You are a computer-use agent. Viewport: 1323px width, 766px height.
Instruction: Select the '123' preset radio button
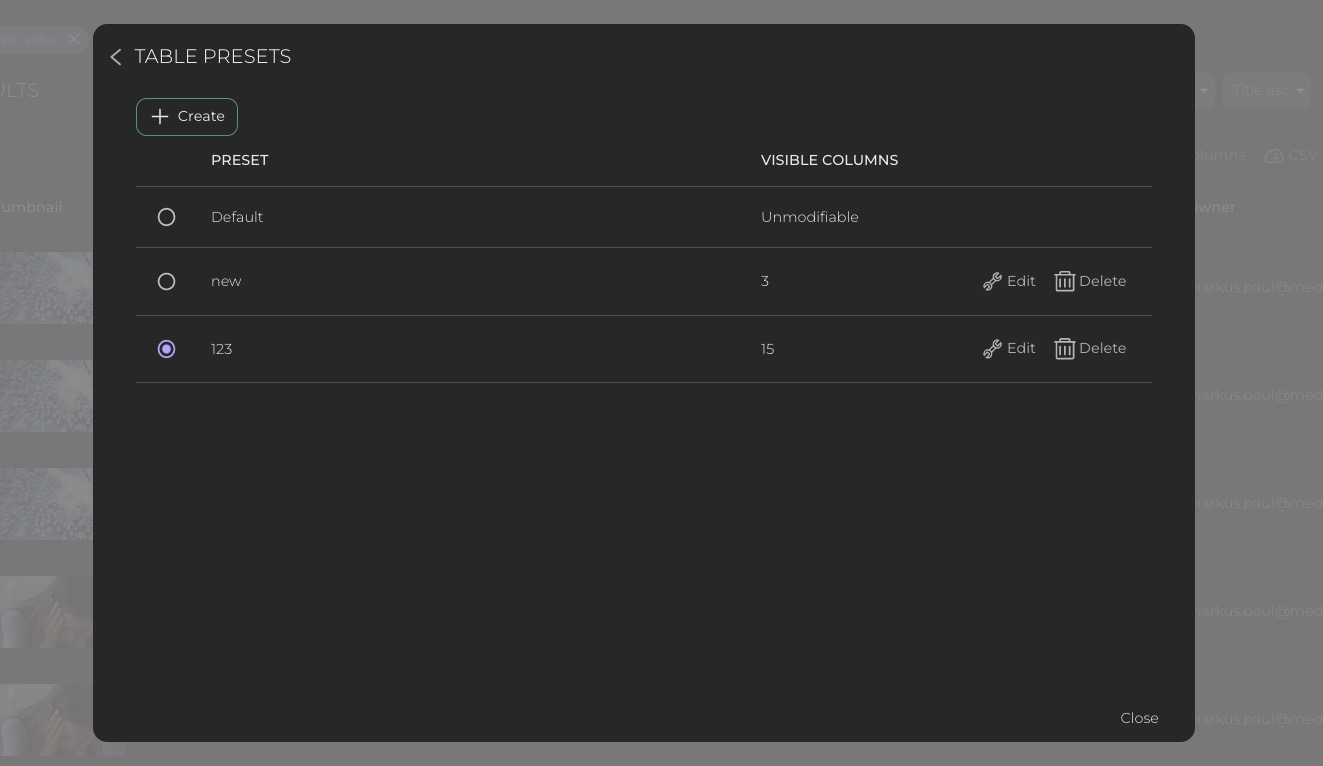[x=167, y=349]
